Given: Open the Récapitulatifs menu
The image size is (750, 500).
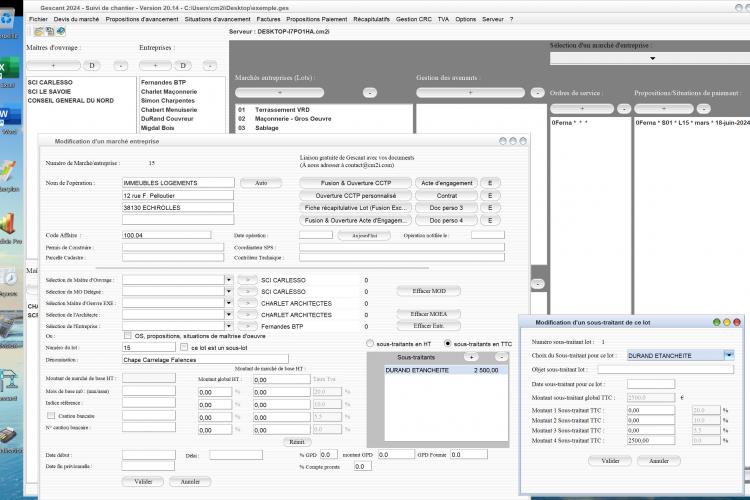Looking at the screenshot, I should click(372, 19).
